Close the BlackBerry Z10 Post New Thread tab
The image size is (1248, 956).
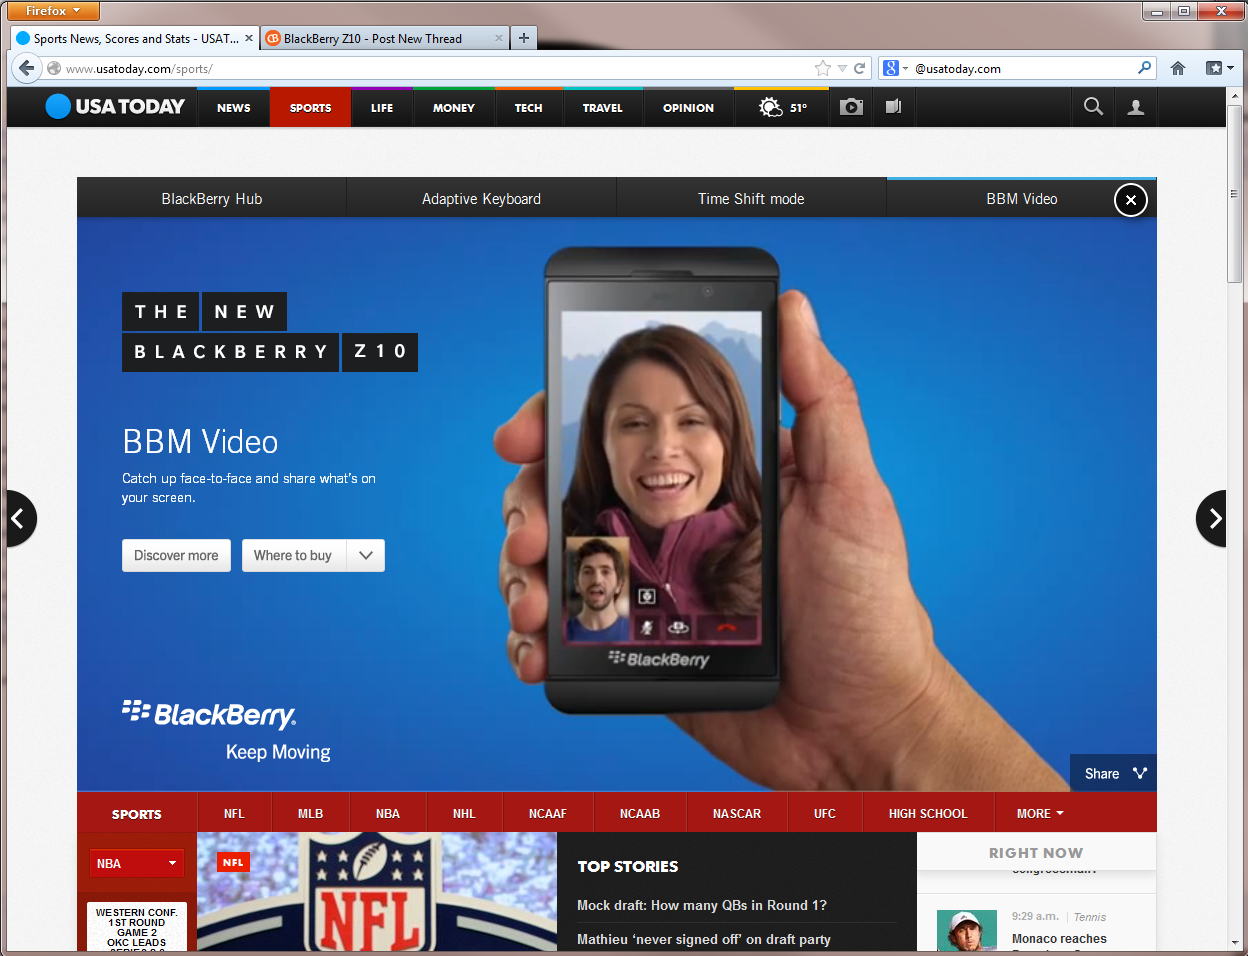coord(498,39)
